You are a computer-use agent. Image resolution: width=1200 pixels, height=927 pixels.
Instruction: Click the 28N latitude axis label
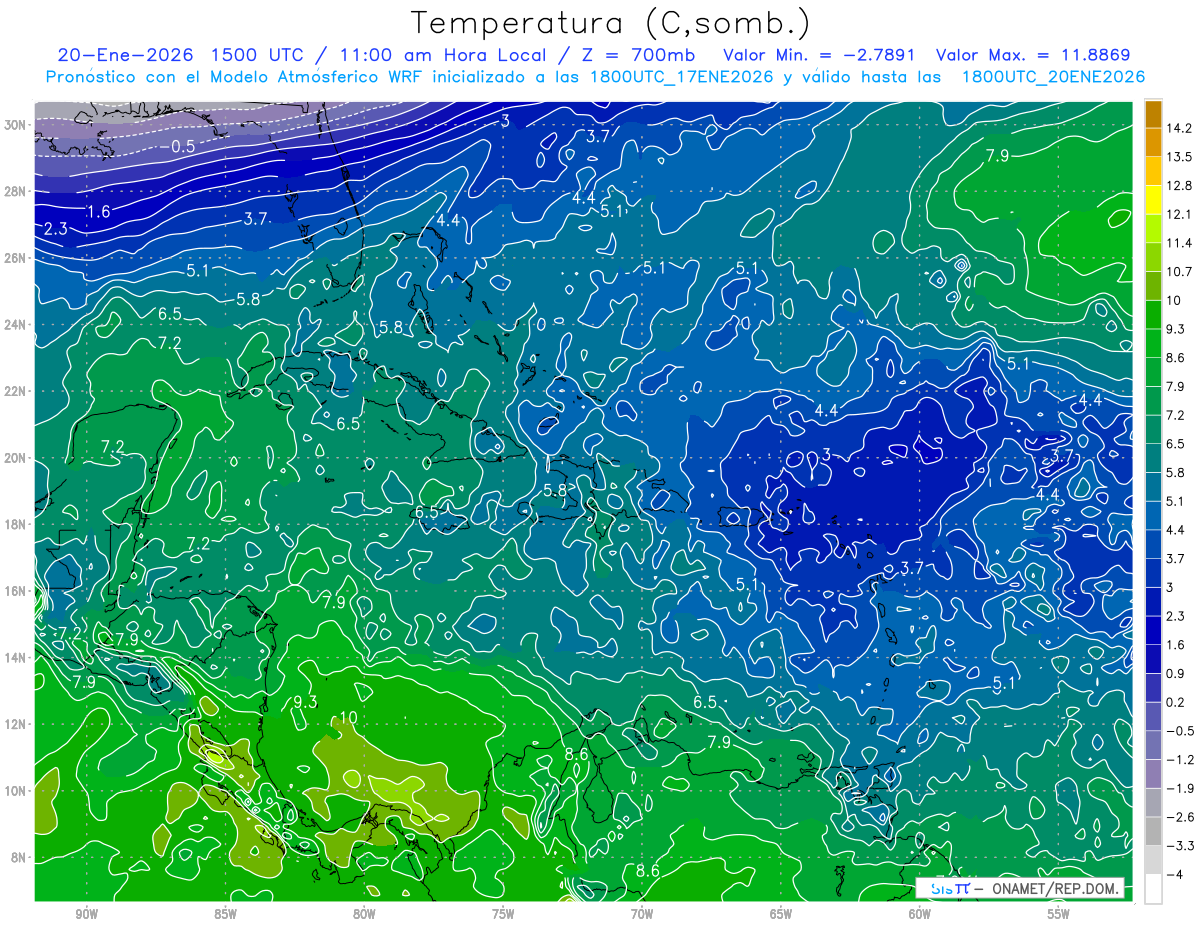pos(15,191)
